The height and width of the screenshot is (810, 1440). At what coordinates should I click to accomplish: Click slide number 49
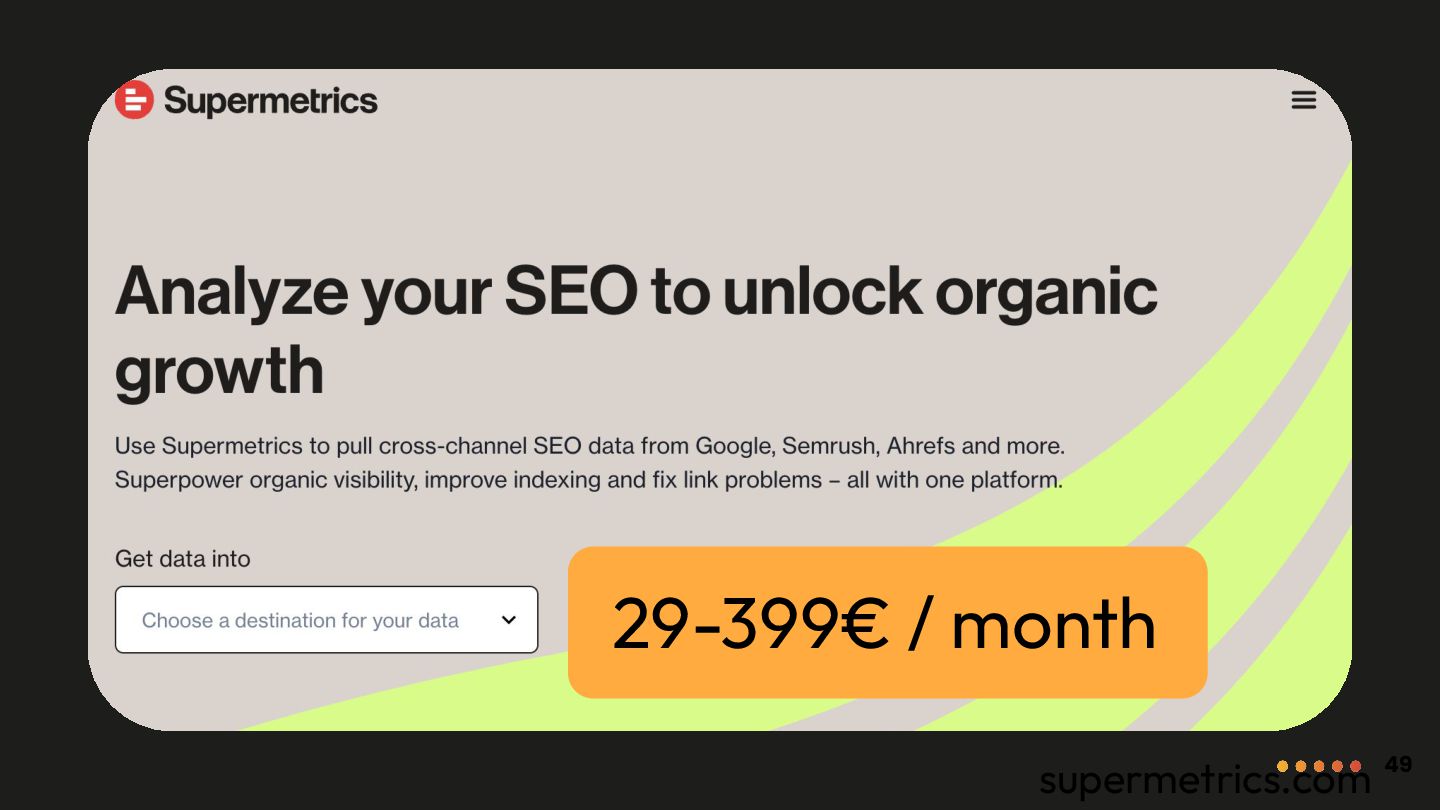[x=1398, y=765]
